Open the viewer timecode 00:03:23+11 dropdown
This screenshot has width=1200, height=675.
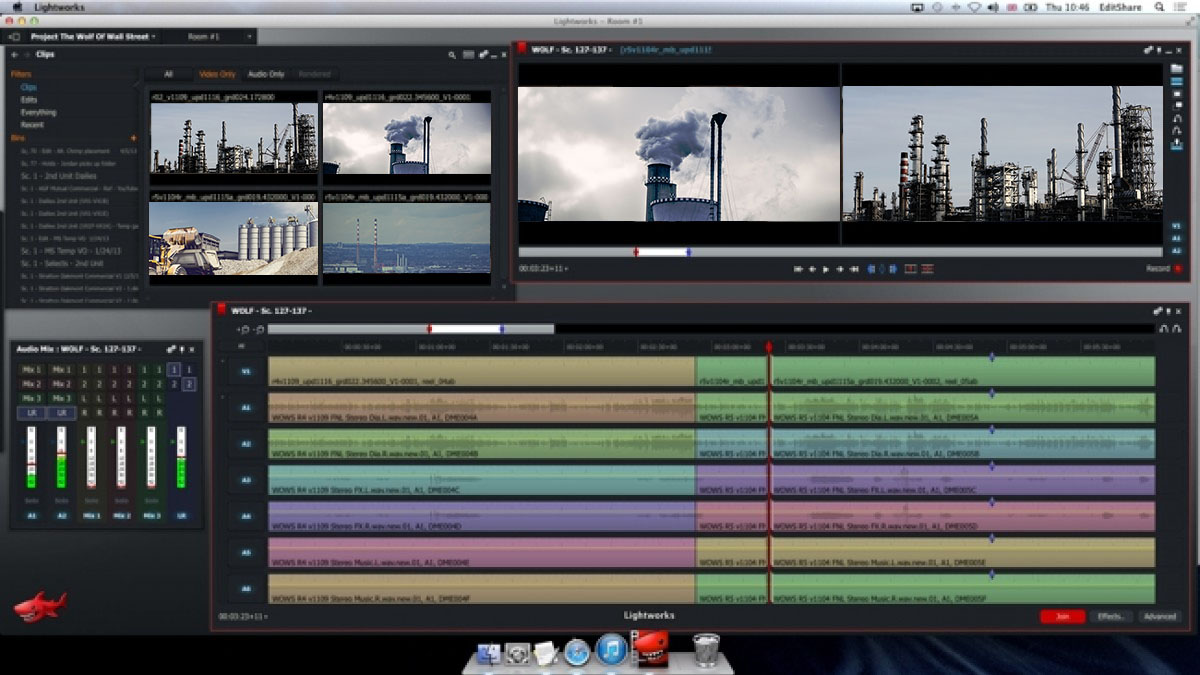tap(544, 269)
